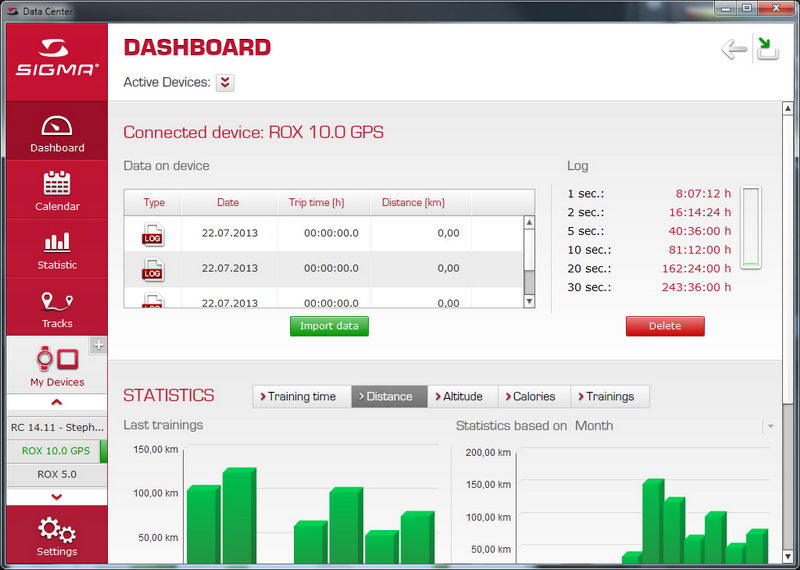This screenshot has height=570, width=800.
Task: Click 'Connected device: ROX 10.0 GPS' heading
Action: 254,133
